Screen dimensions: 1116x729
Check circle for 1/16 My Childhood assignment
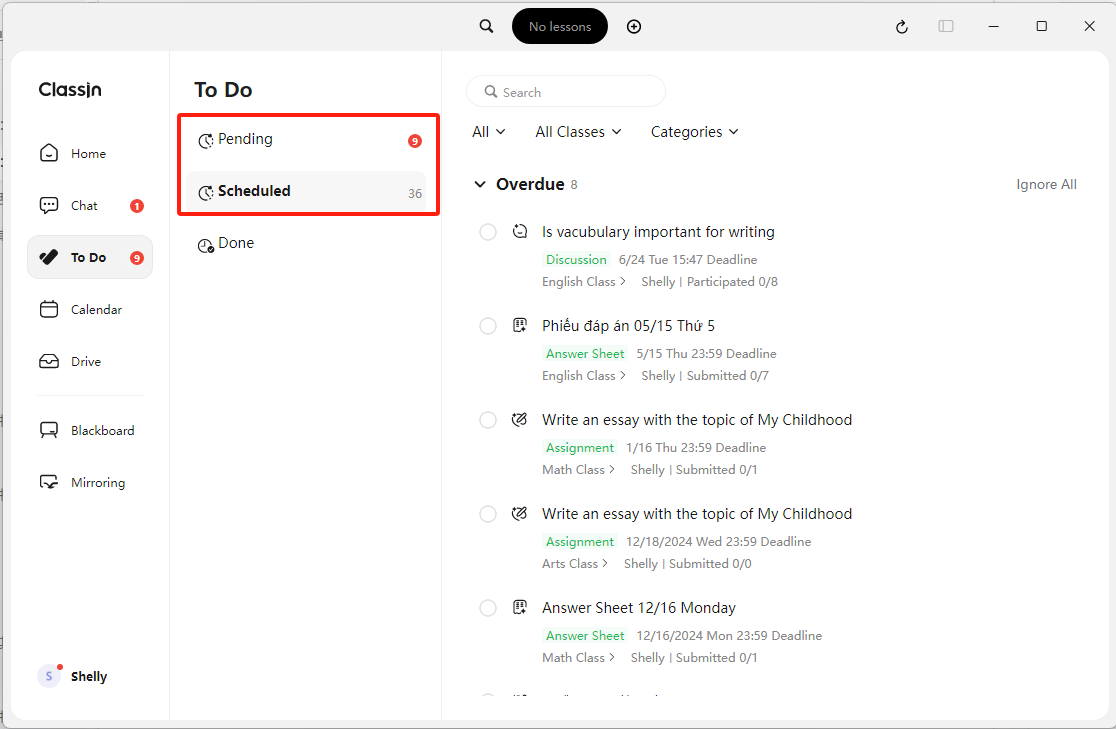(488, 420)
